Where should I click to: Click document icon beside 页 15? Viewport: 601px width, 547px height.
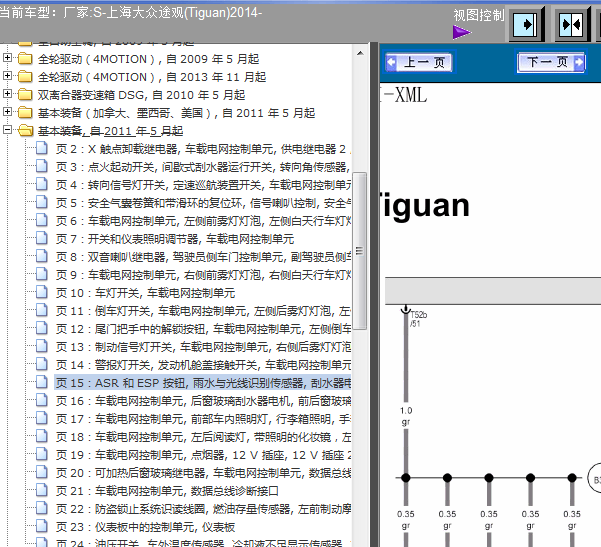(42, 382)
